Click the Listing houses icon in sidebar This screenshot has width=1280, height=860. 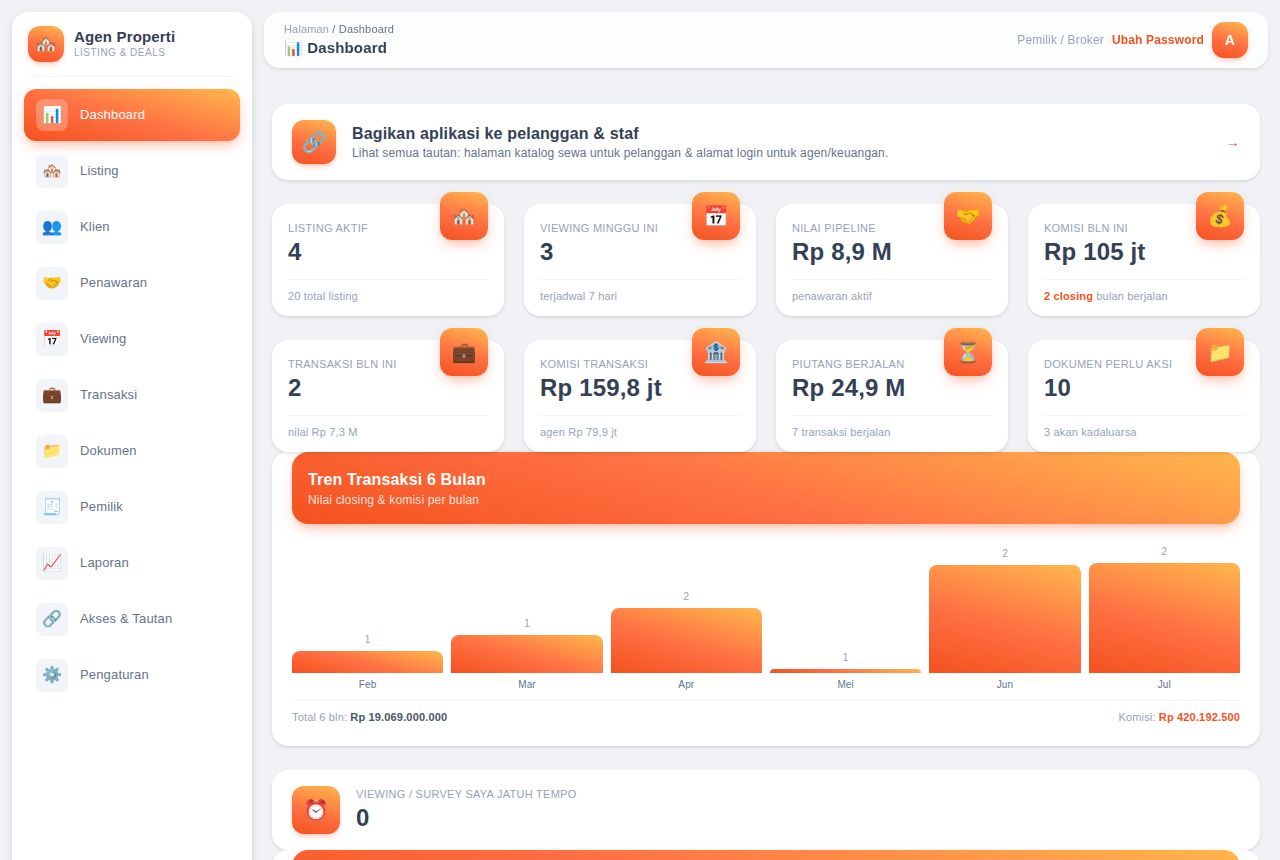52,171
